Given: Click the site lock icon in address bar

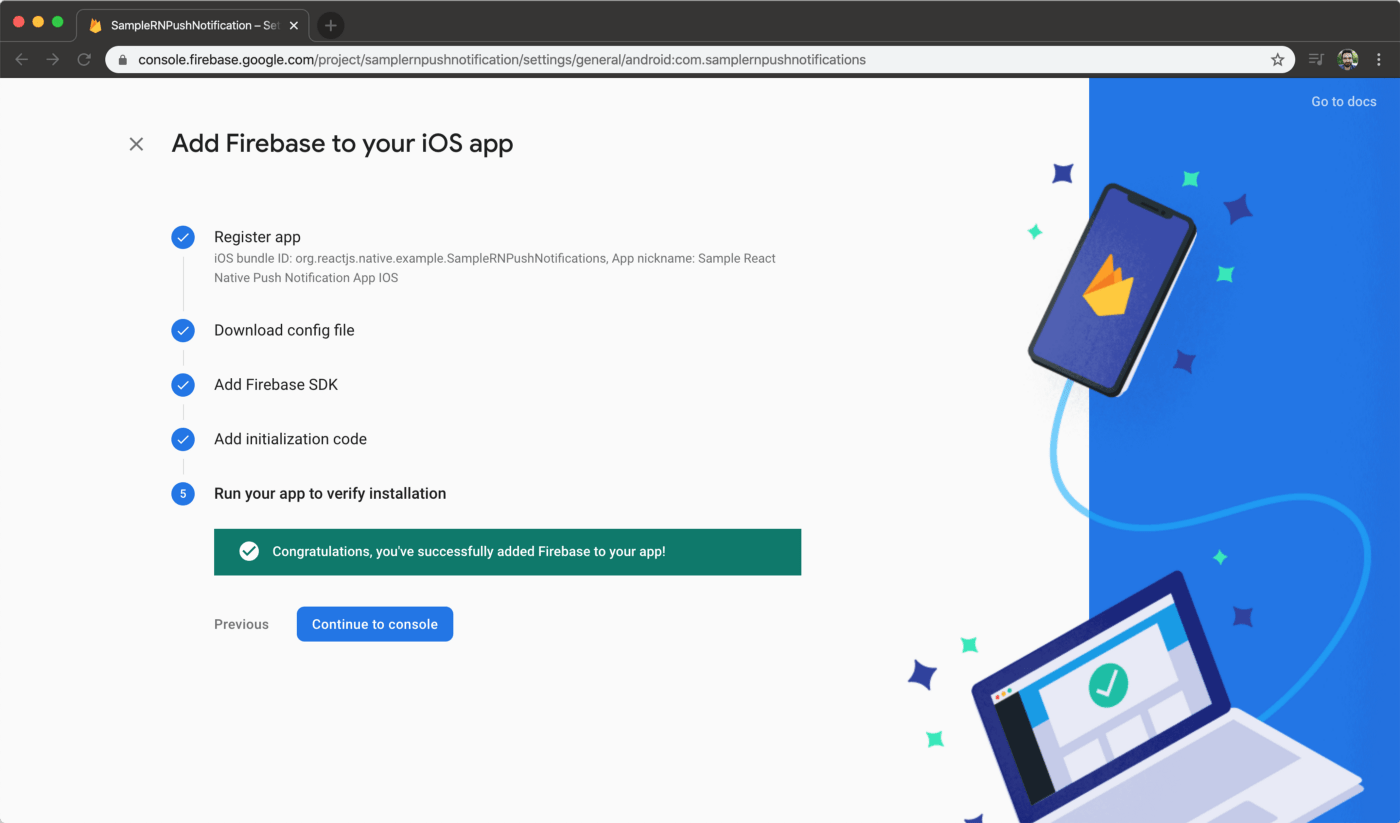Looking at the screenshot, I should tap(123, 60).
